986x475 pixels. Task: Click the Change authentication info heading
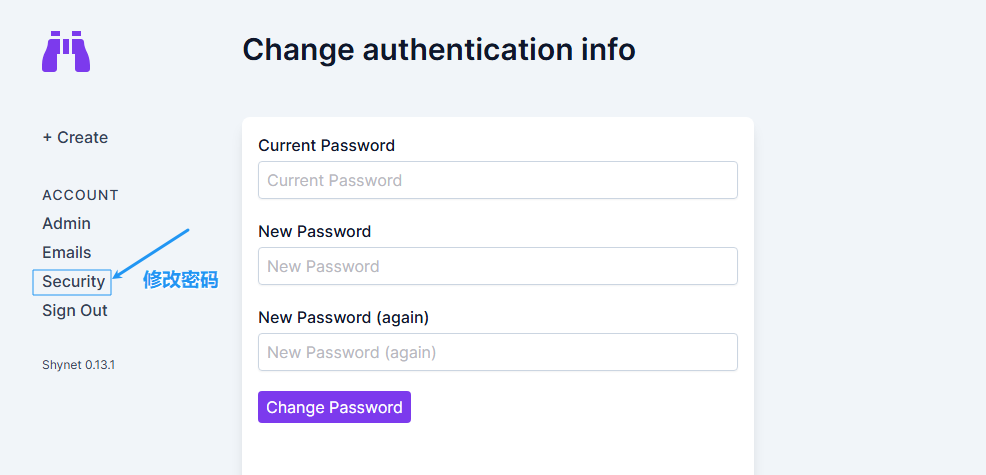click(x=439, y=50)
